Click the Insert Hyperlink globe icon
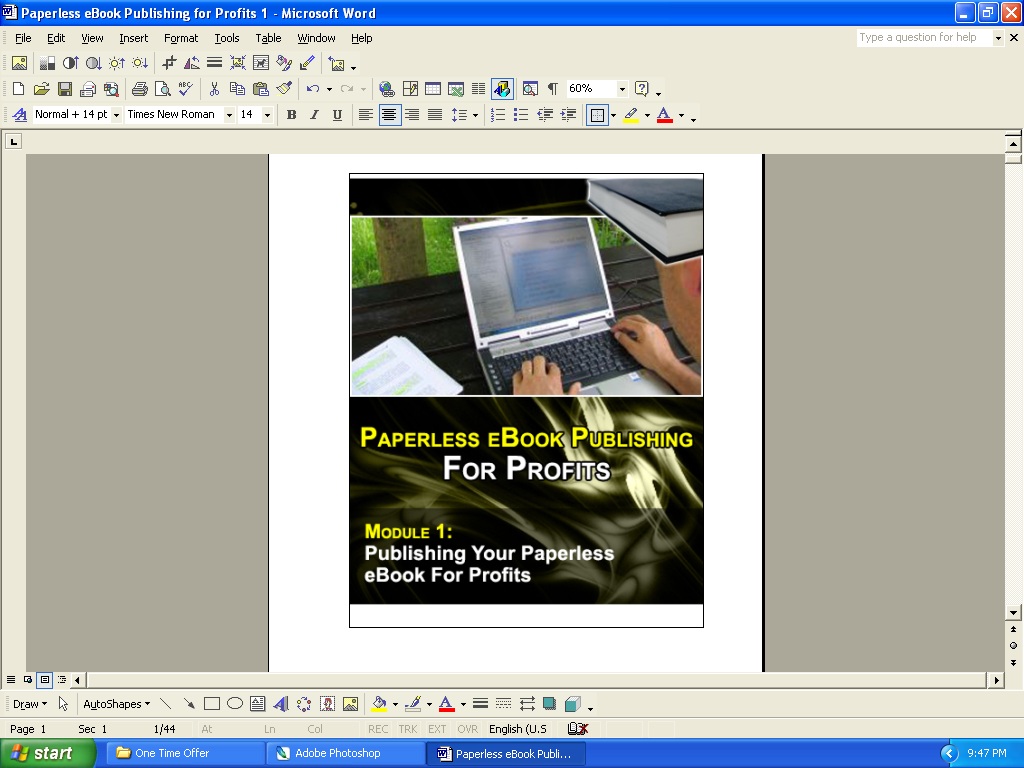The height and width of the screenshot is (768, 1024). pos(386,89)
